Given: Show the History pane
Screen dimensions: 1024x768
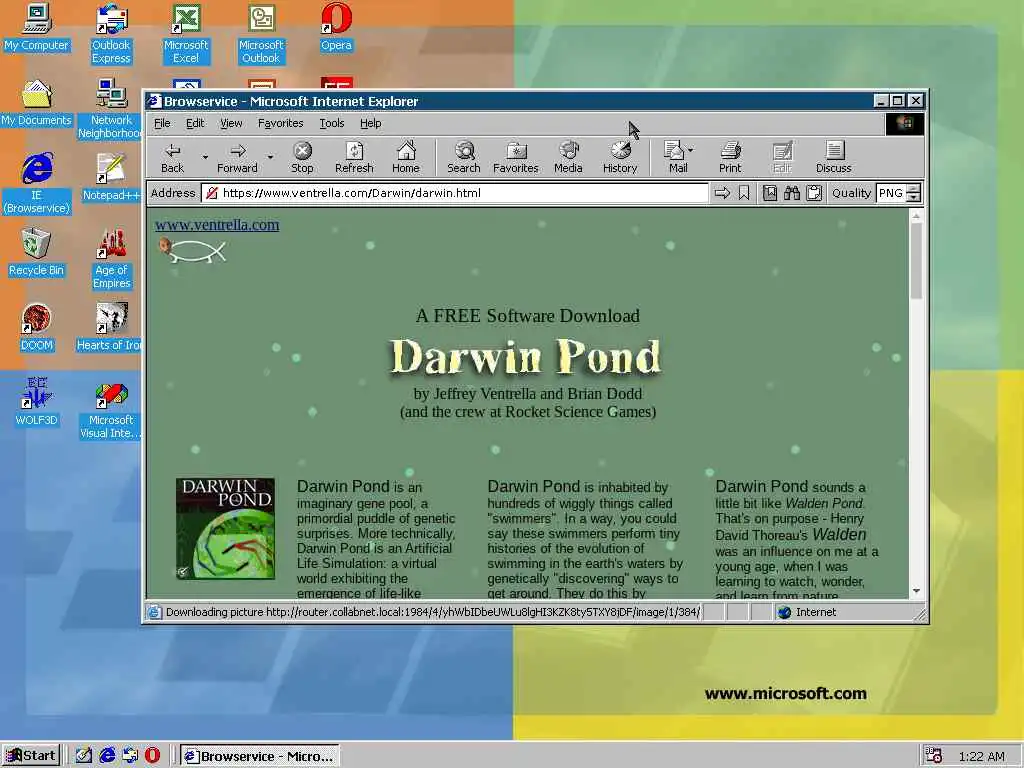Looking at the screenshot, I should click(x=620, y=157).
